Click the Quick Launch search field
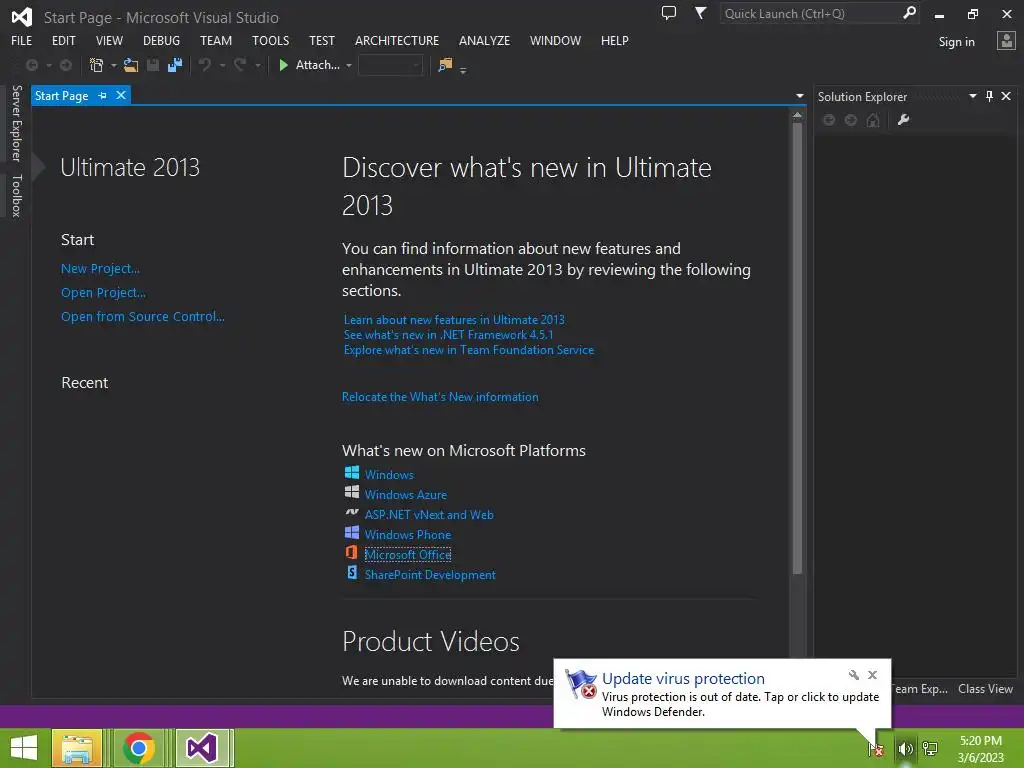 810,13
